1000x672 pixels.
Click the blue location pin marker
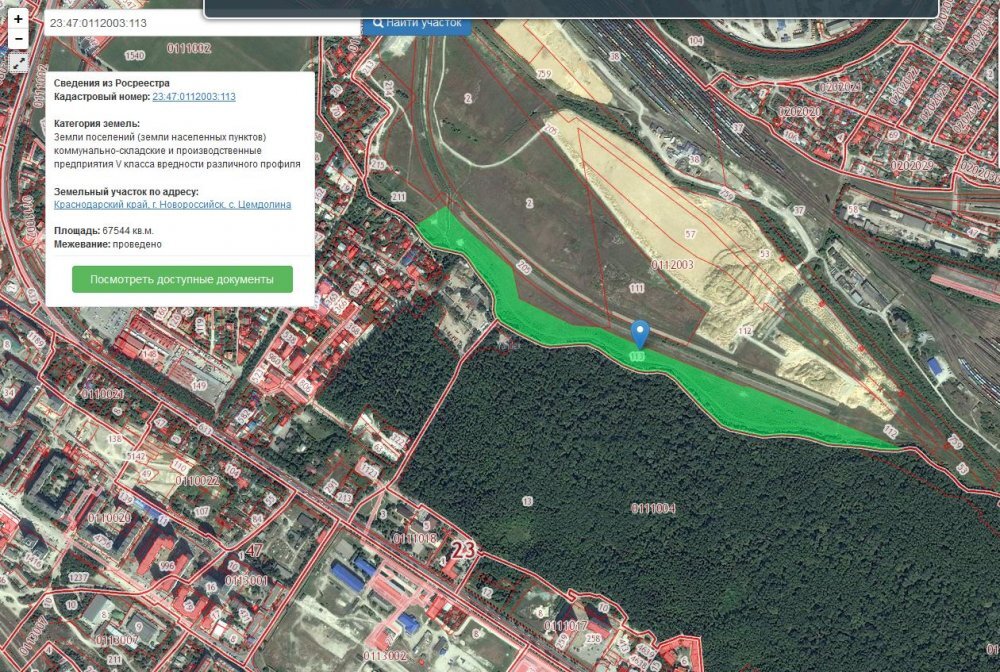point(640,335)
